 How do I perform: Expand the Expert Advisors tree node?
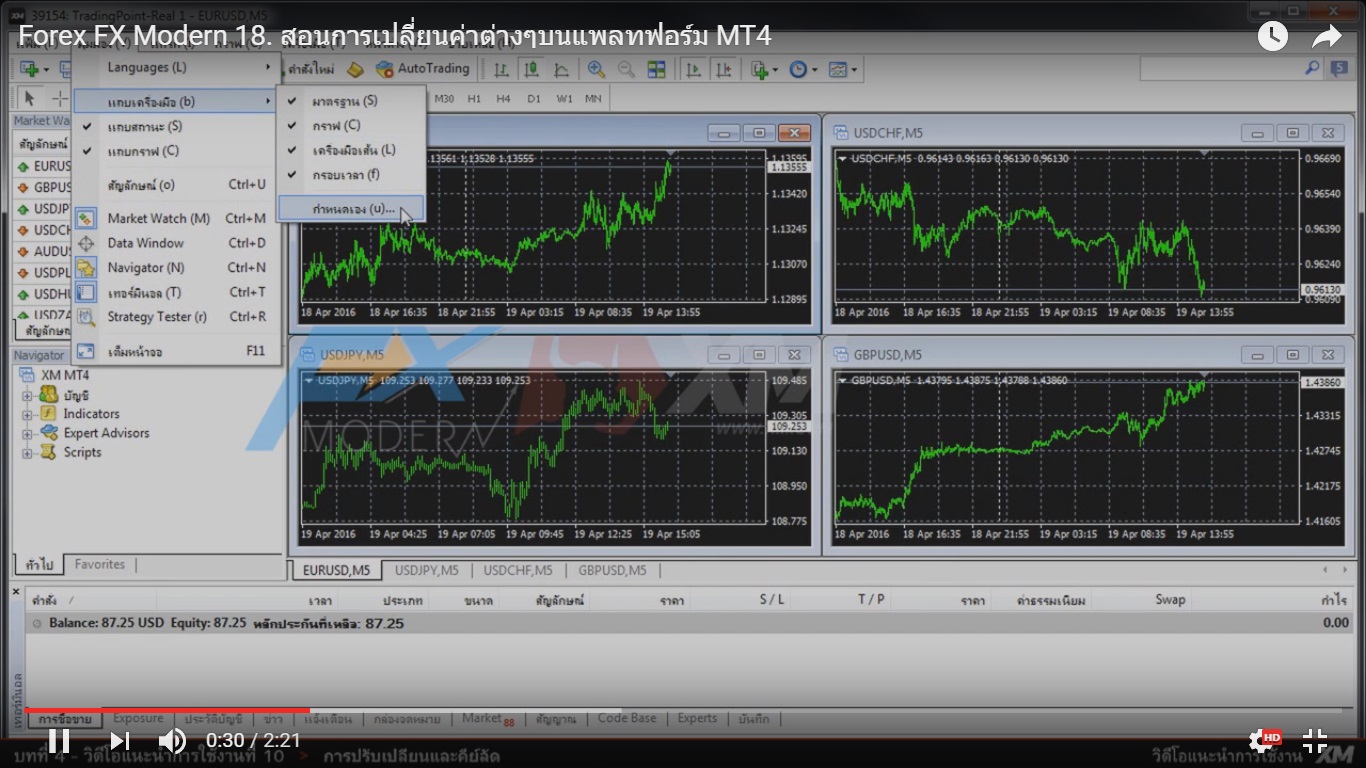pos(27,433)
